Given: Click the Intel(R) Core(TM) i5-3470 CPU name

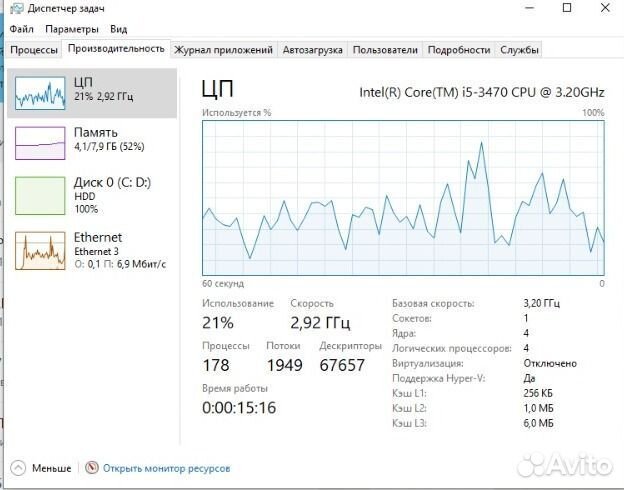Looking at the screenshot, I should [x=482, y=92].
